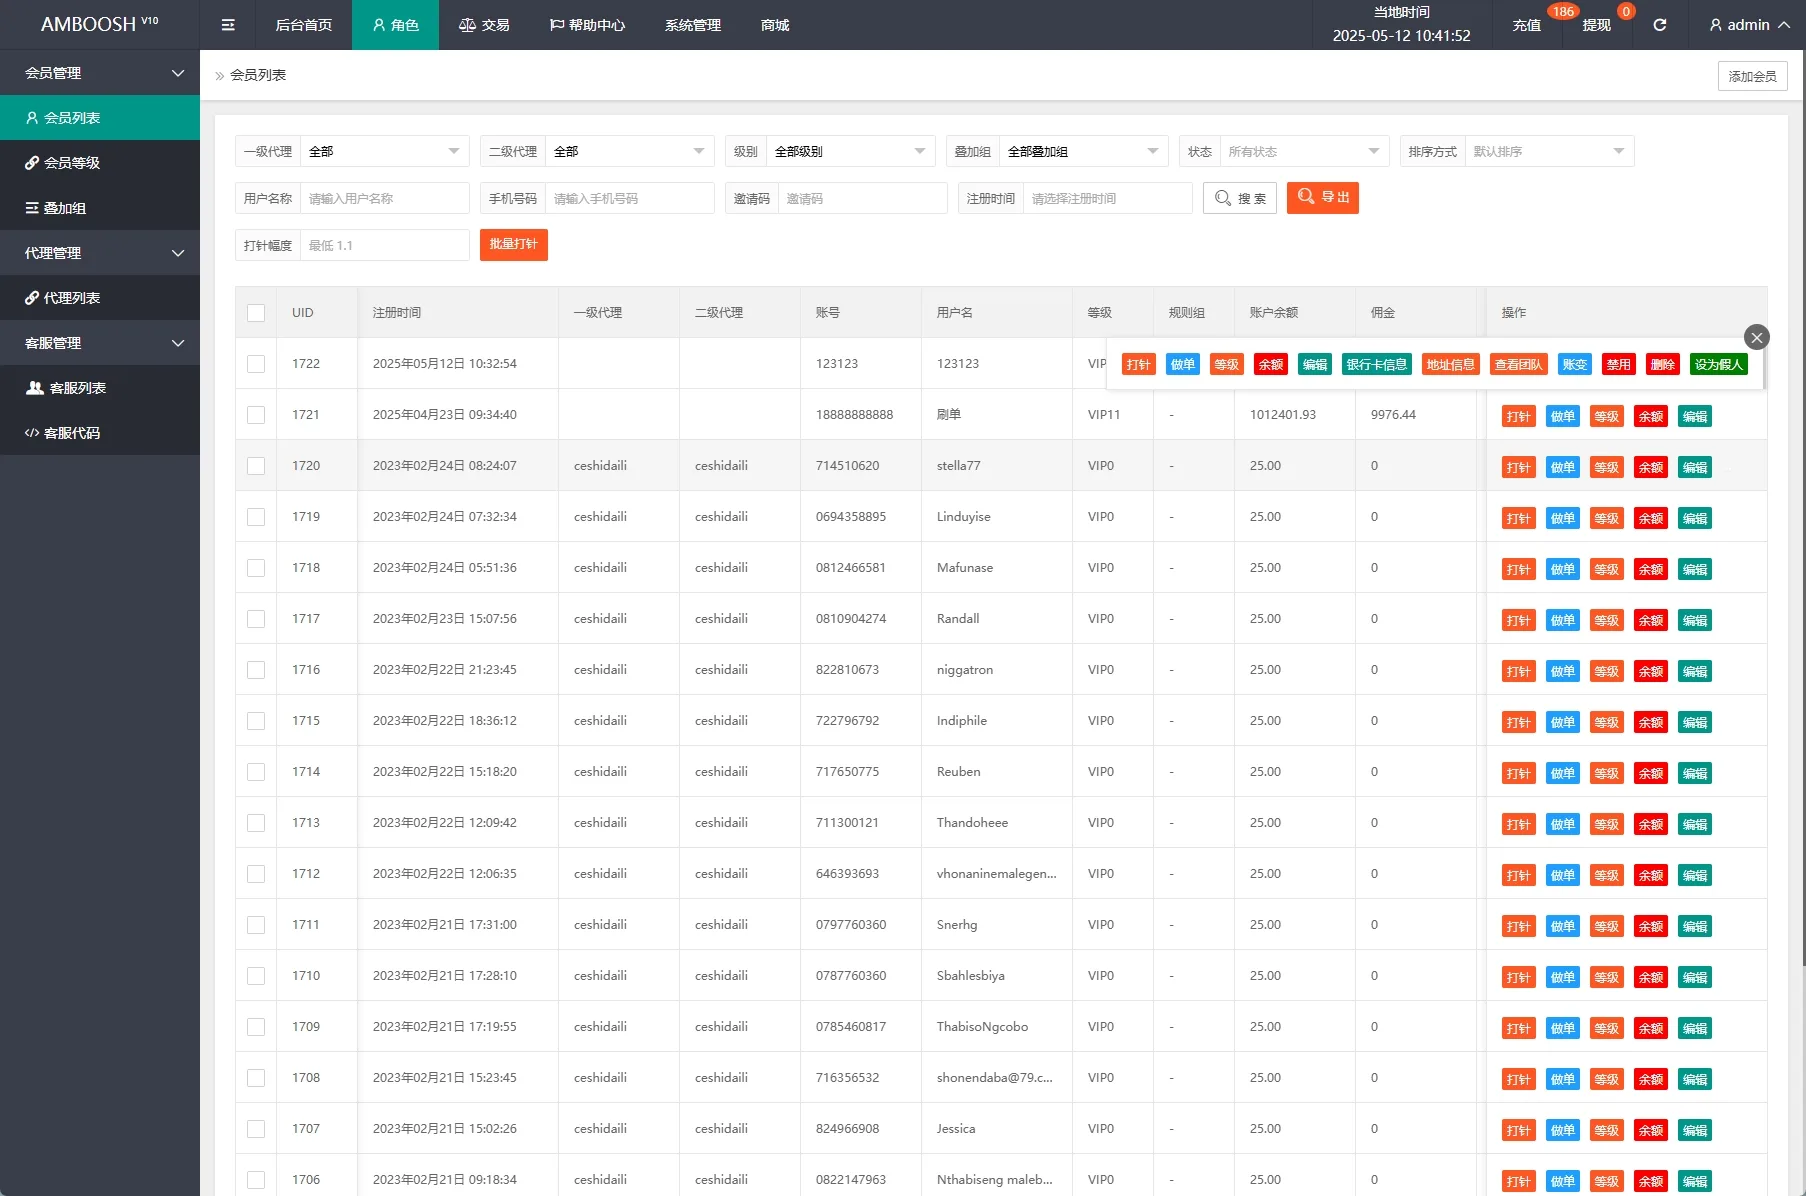Expand the 状态 status dropdown

1303,152
